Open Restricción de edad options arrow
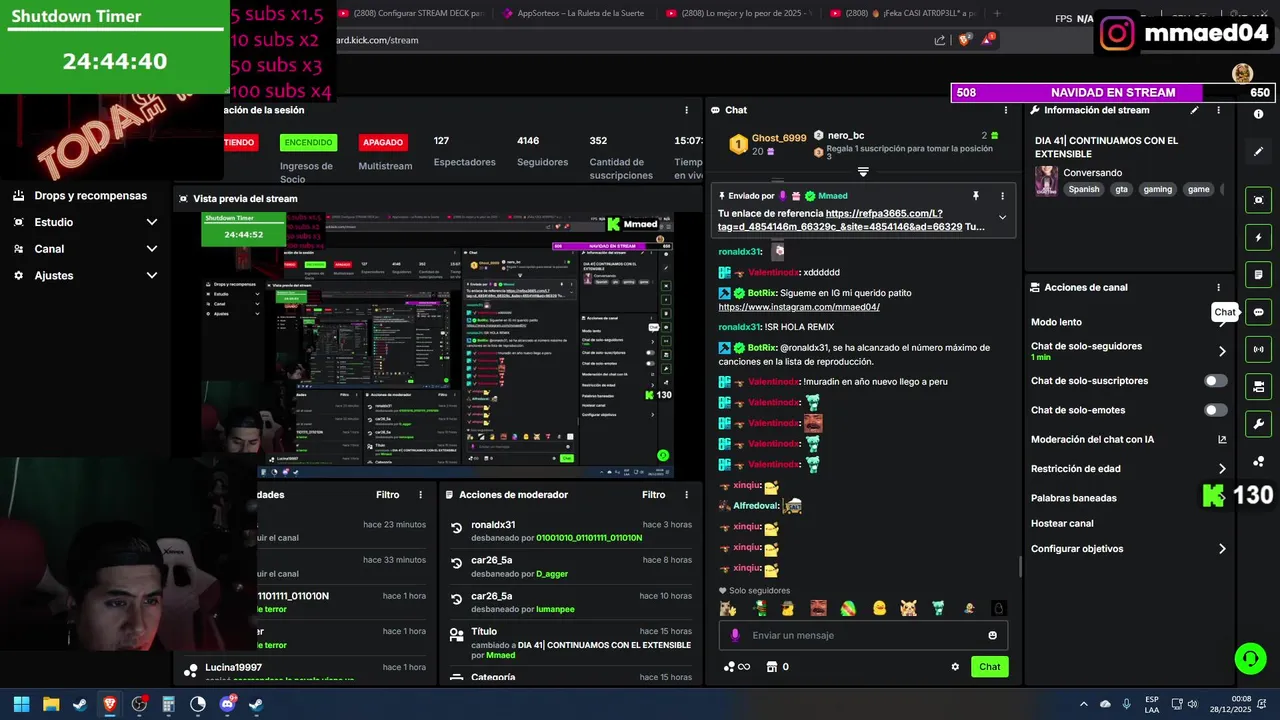1280x720 pixels. (x=1221, y=468)
